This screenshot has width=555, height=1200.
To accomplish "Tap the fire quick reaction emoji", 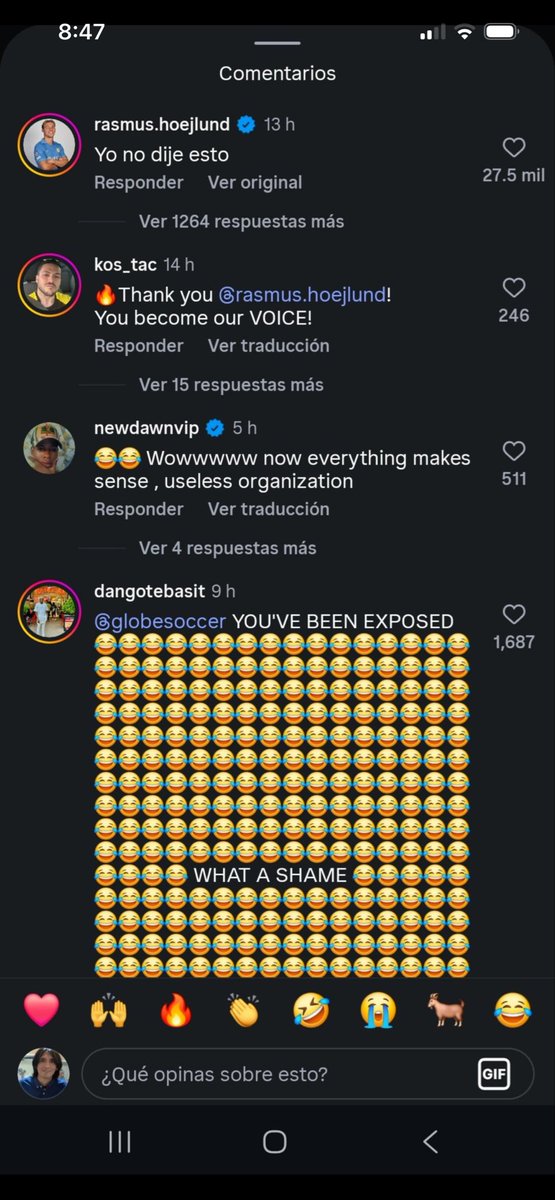I will coord(176,1011).
